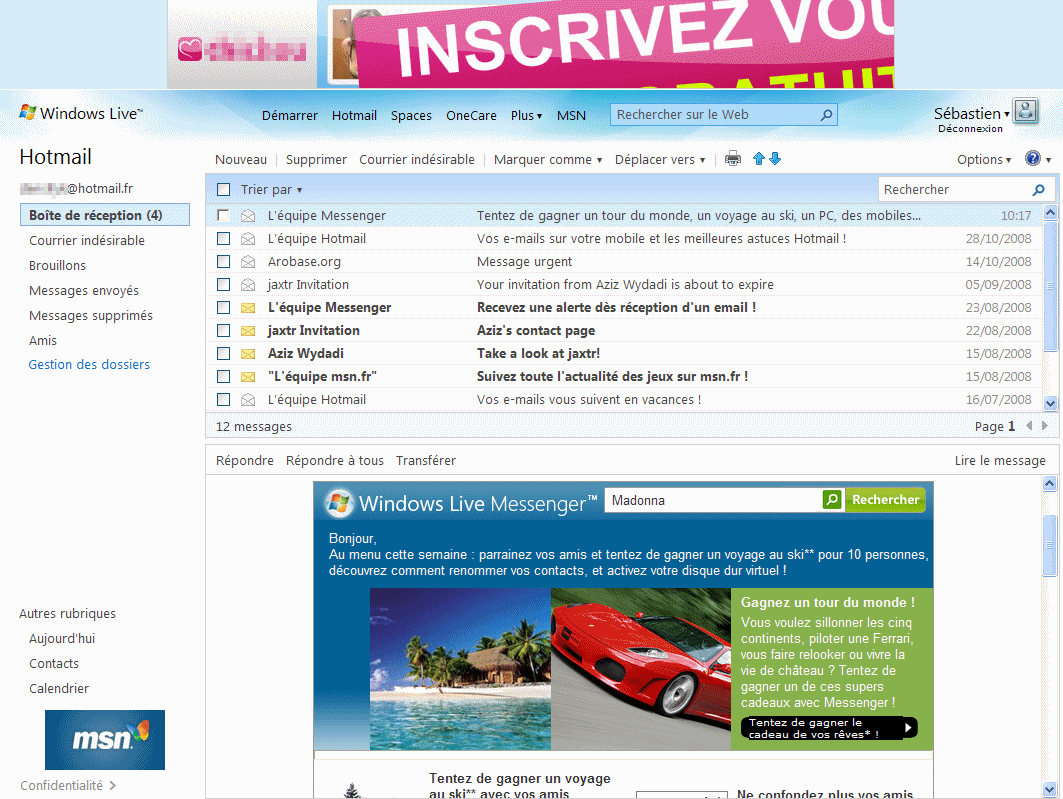Image resolution: width=1063 pixels, height=799 pixels.
Task: Click the arrow on "Tentez de gagner" banner button
Action: (908, 728)
